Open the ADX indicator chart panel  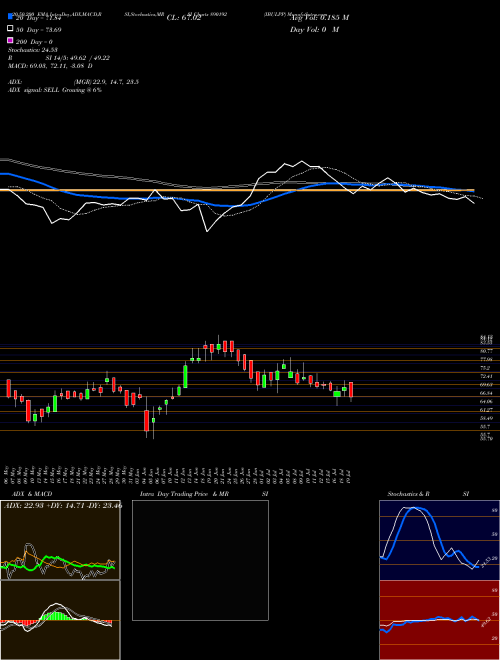(60, 540)
